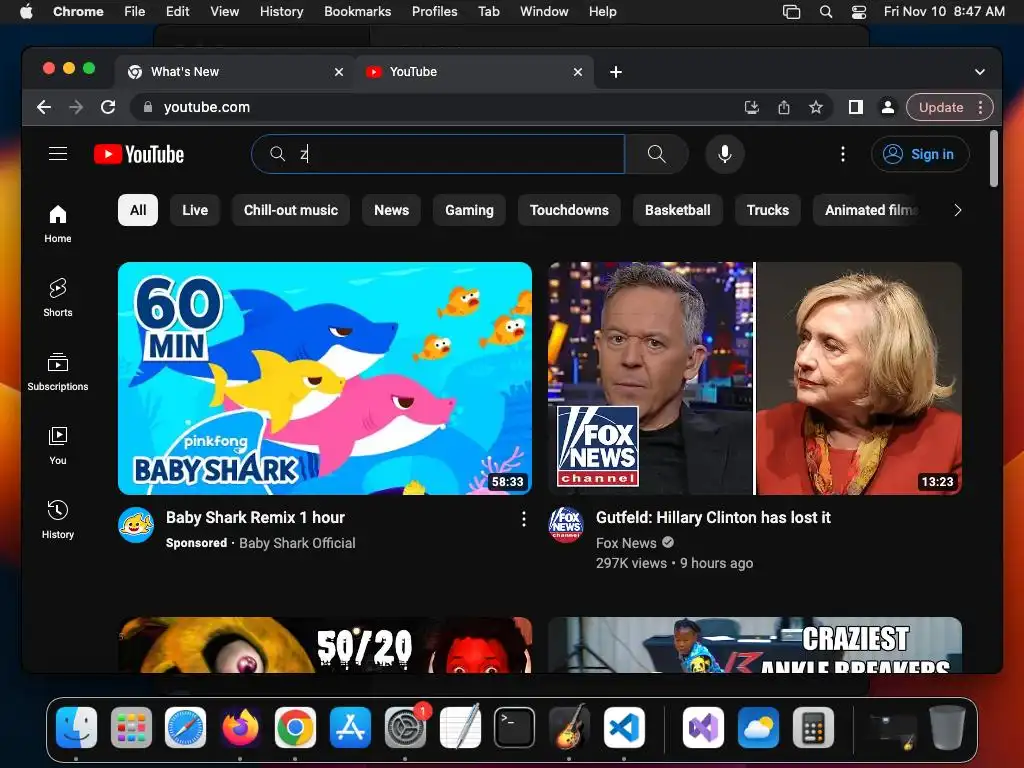Screen dimensions: 1024x768
Task: Click the search magnifier button
Action: 656,154
